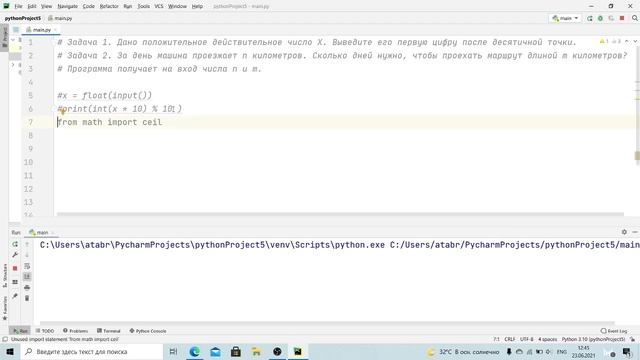Open the Code menu

click(89, 6)
